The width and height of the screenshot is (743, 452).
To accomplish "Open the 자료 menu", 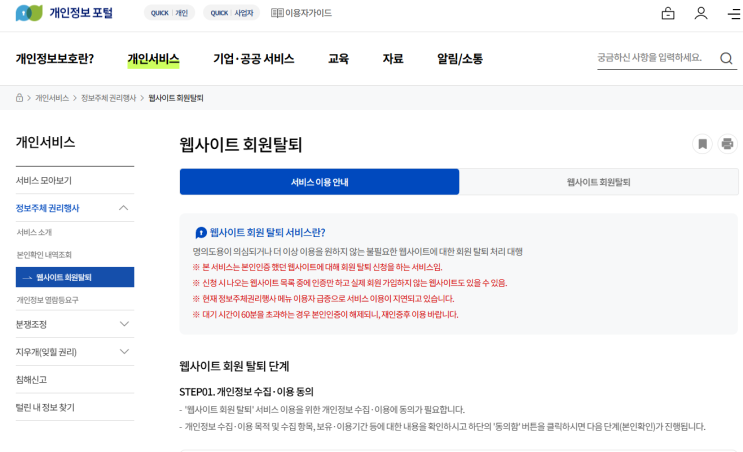I will click(393, 59).
